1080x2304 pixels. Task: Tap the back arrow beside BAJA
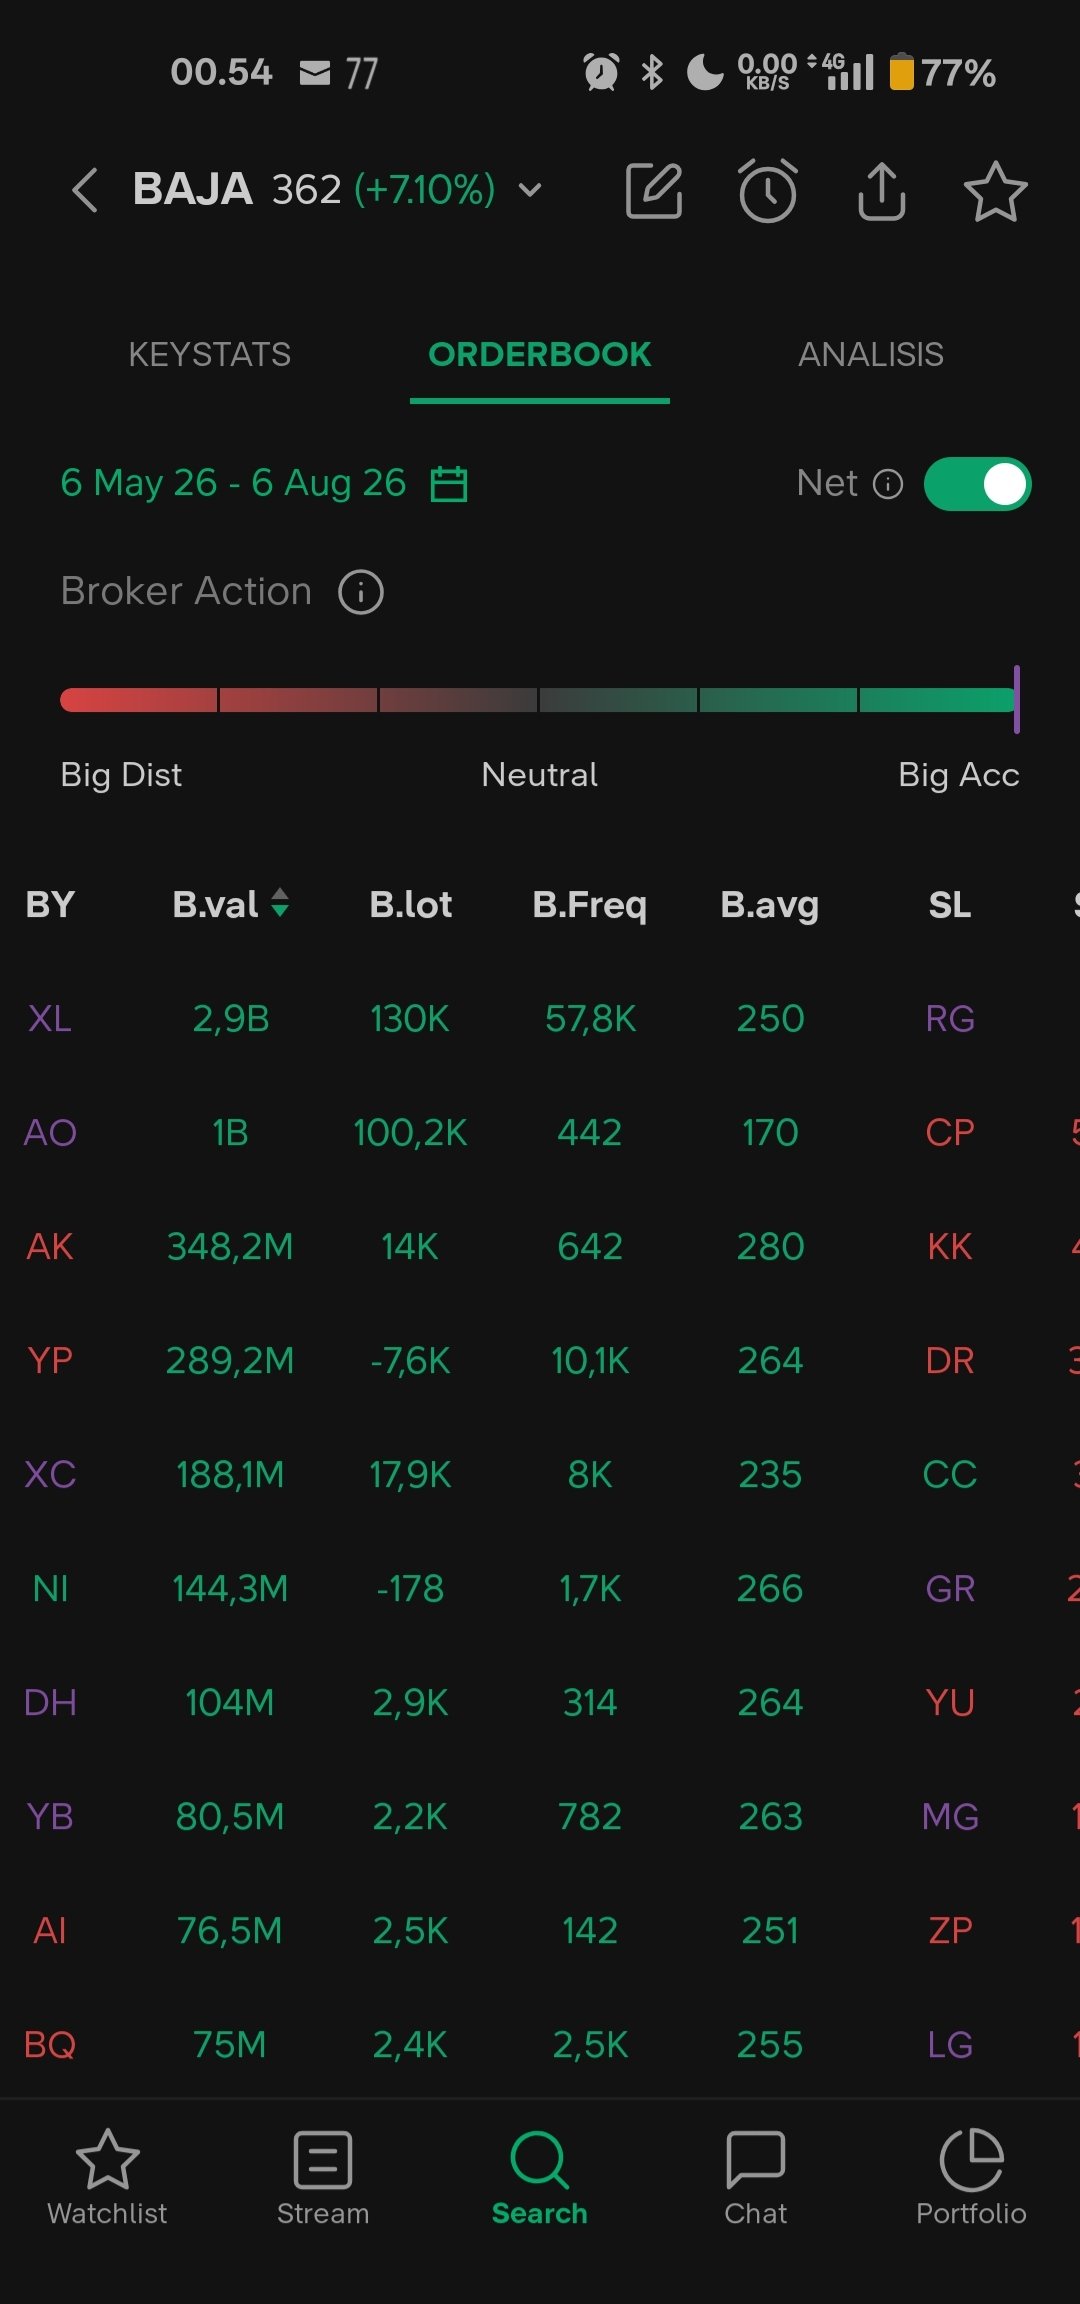(x=85, y=190)
